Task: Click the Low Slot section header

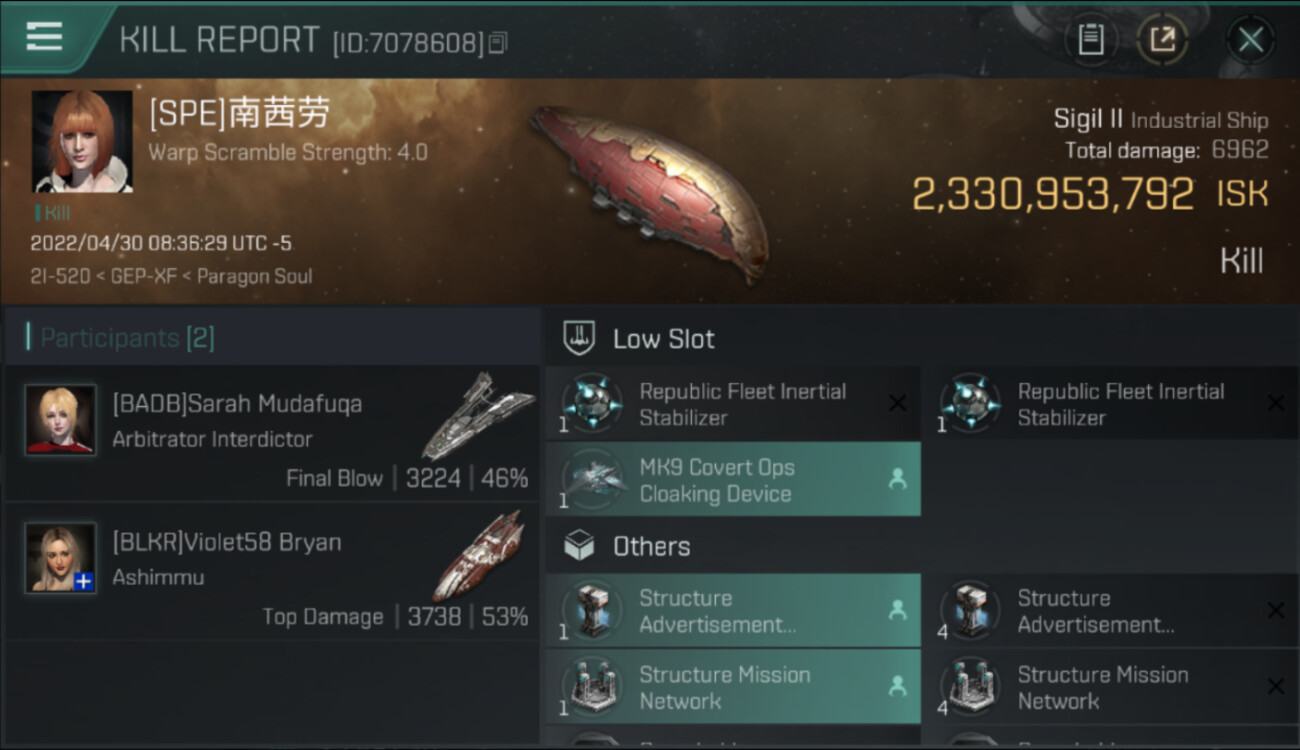Action: (664, 339)
